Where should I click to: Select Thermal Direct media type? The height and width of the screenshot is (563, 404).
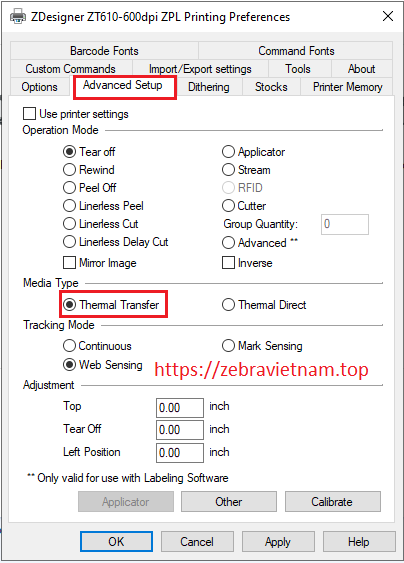point(264,305)
